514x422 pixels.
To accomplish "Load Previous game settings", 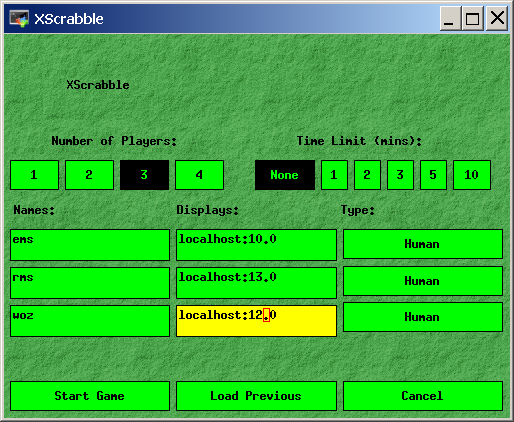I will pos(256,396).
